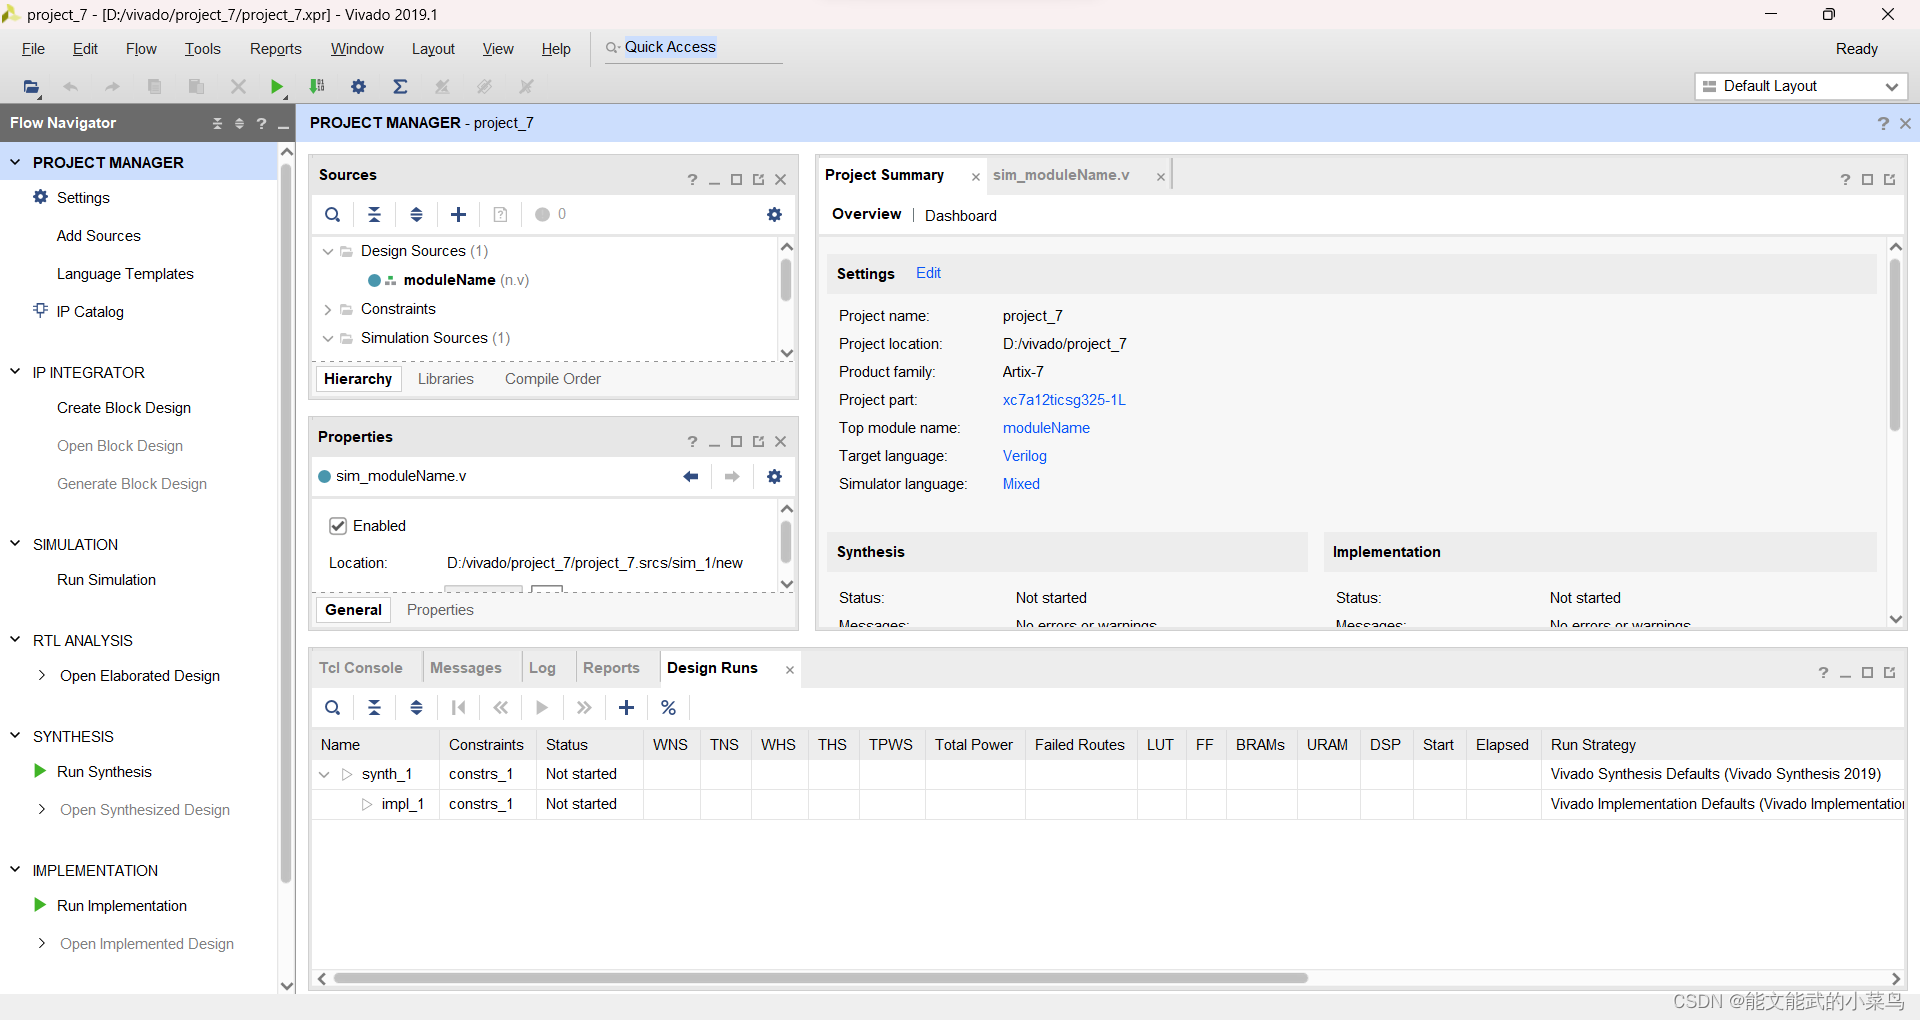Click the Open Project toolbar icon

32,87
